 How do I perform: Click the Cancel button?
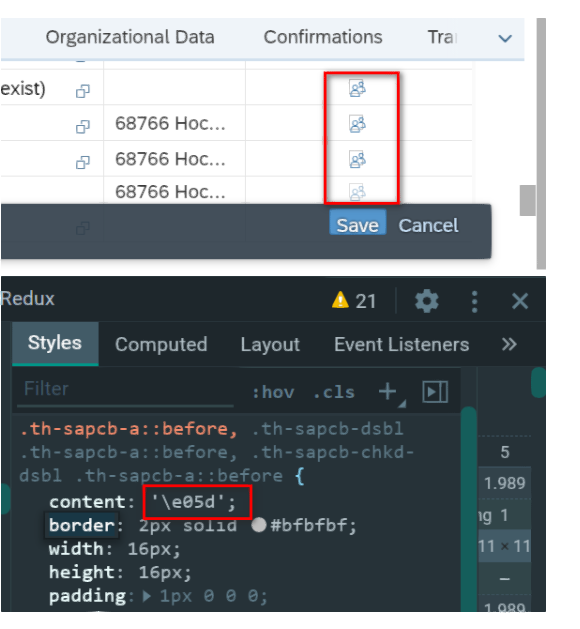pyautogui.click(x=428, y=225)
